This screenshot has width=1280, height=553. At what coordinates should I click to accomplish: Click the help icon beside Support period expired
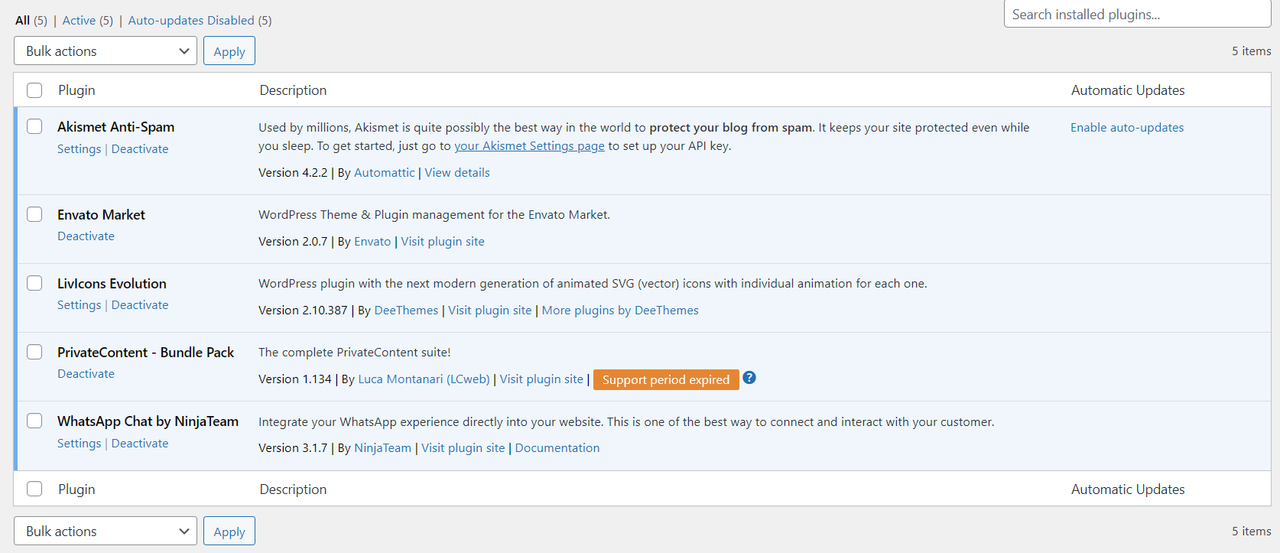[749, 378]
